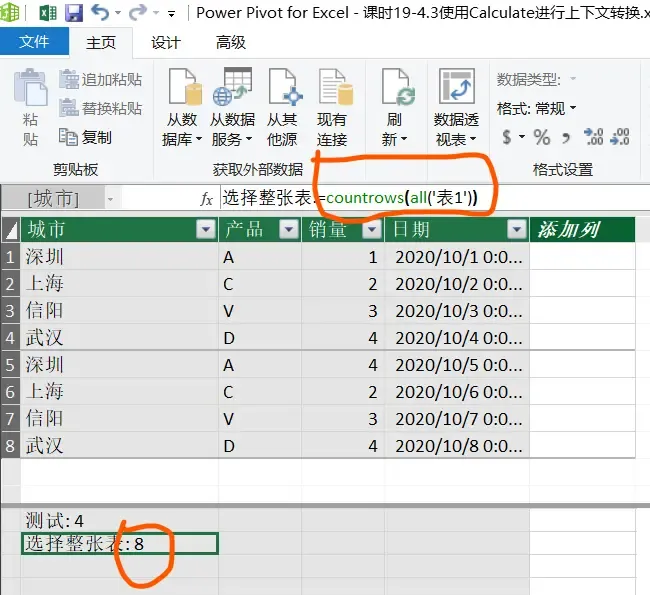This screenshot has height=595, width=650.
Task: Click the thousands separator comma icon
Action: [565, 138]
